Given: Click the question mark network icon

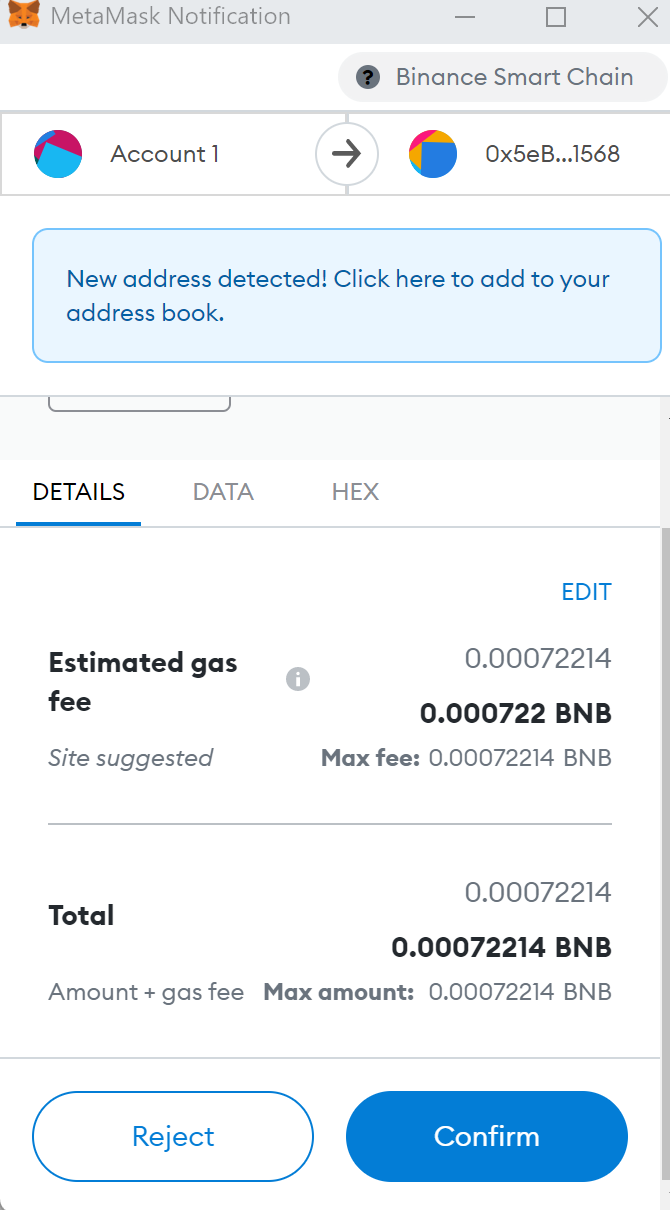Looking at the screenshot, I should tap(369, 77).
